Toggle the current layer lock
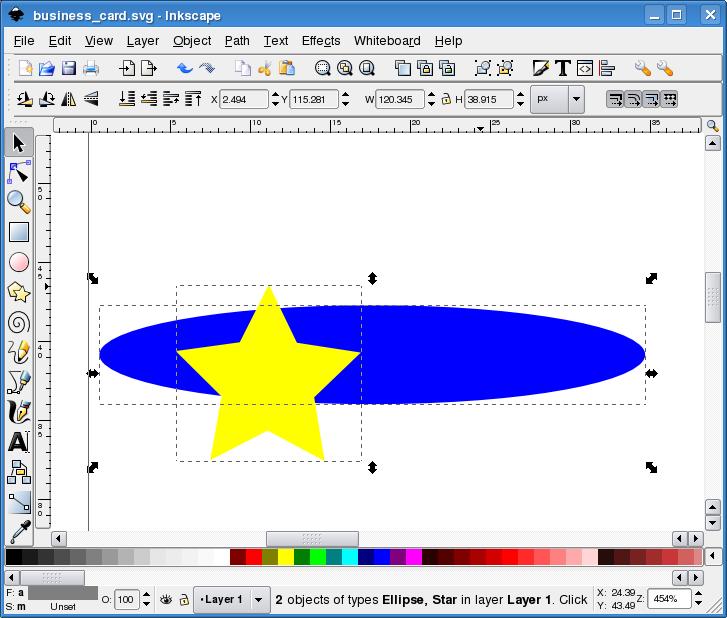Image resolution: width=727 pixels, height=618 pixels. [x=184, y=600]
